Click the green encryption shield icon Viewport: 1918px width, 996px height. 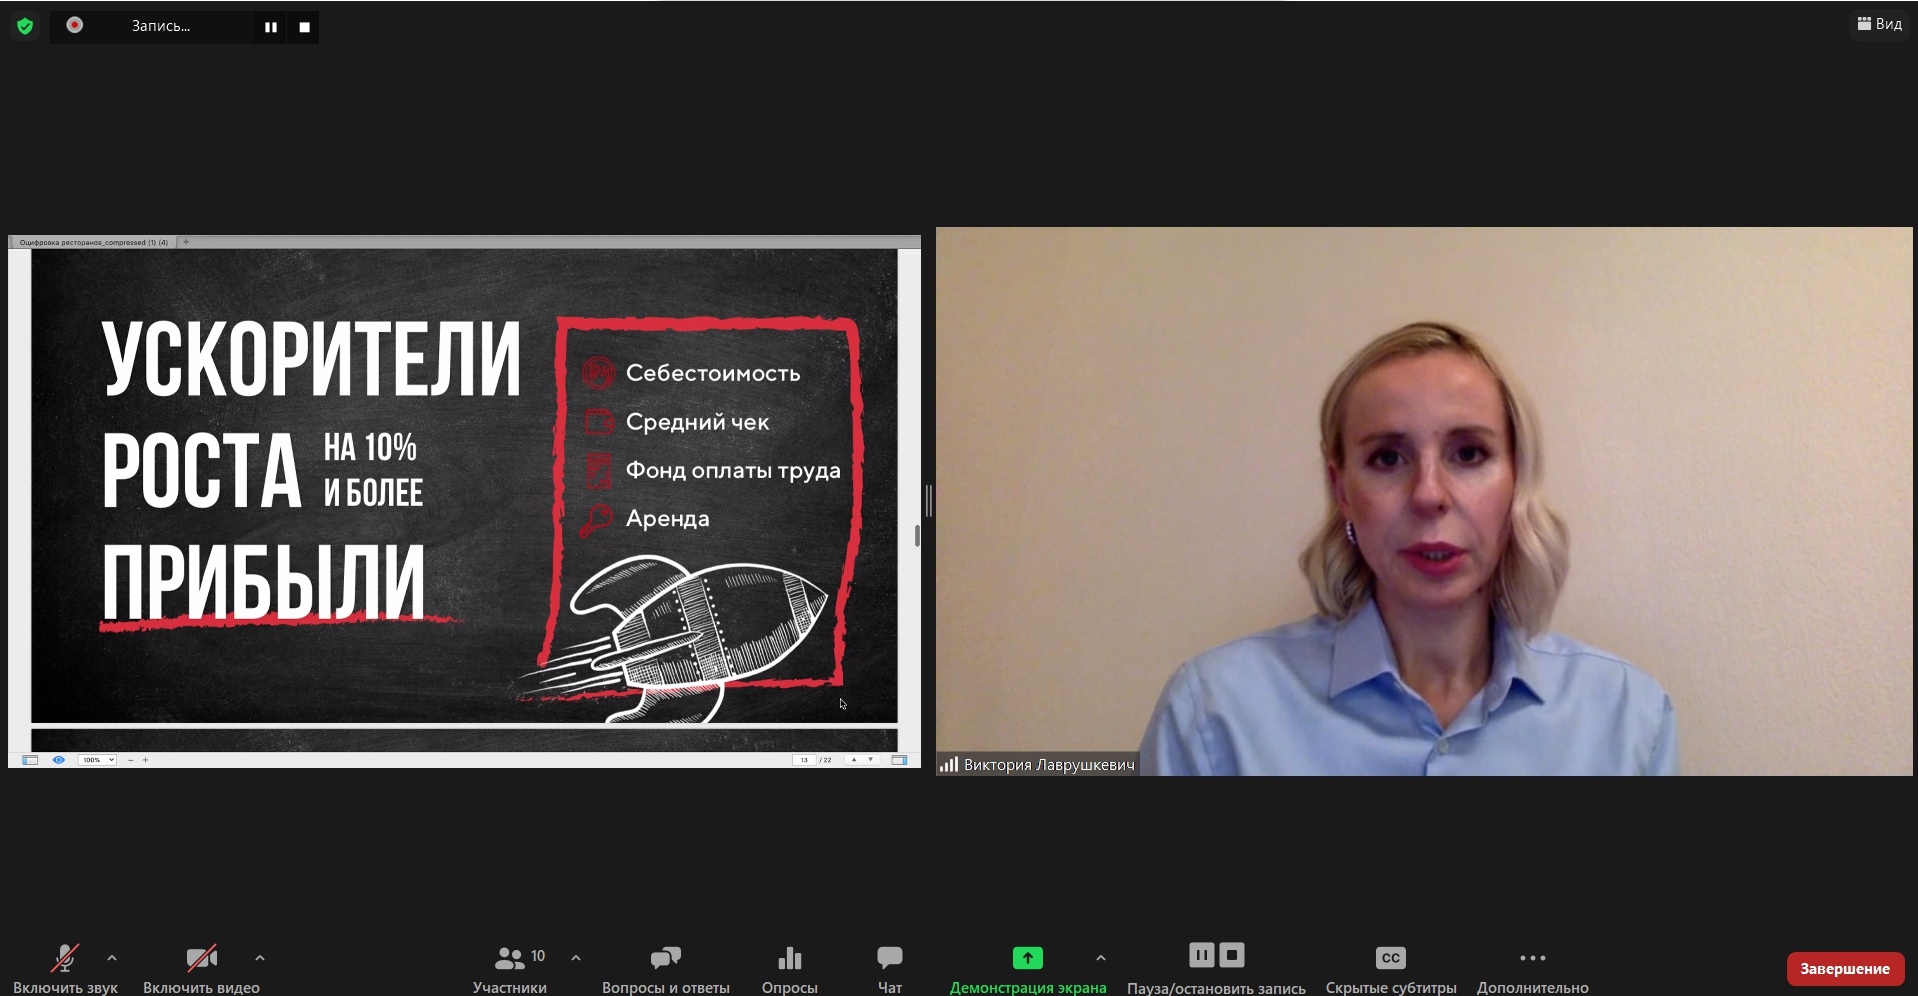pos(25,26)
